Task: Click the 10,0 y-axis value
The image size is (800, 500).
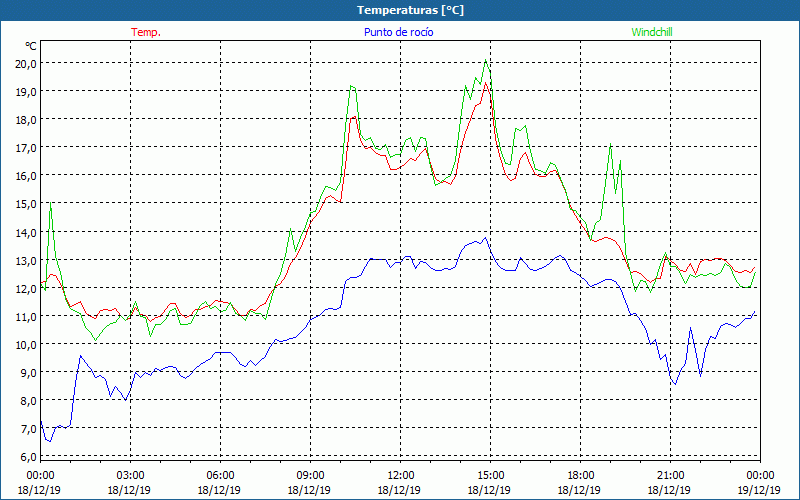Action: 27,344
